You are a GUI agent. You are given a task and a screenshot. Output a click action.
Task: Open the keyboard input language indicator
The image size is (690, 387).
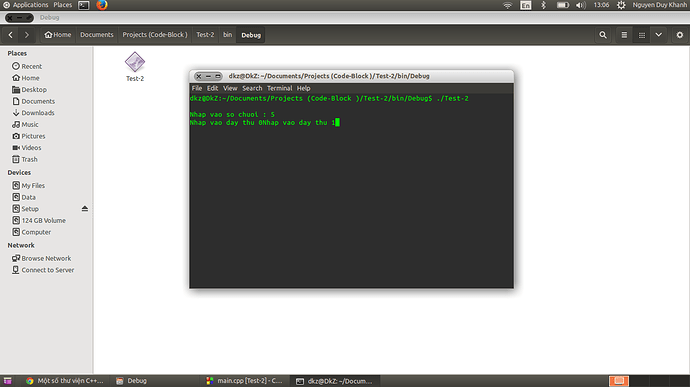tap(525, 5)
